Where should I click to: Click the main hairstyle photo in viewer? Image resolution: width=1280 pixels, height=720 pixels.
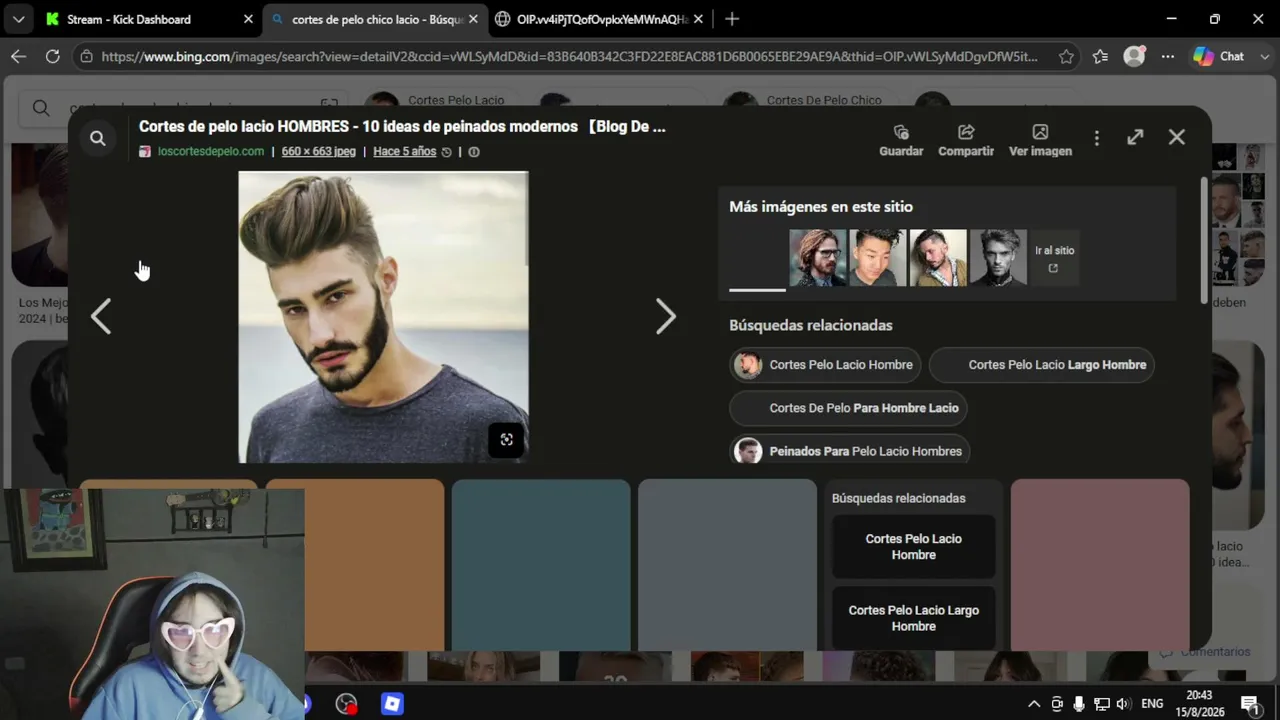point(383,317)
